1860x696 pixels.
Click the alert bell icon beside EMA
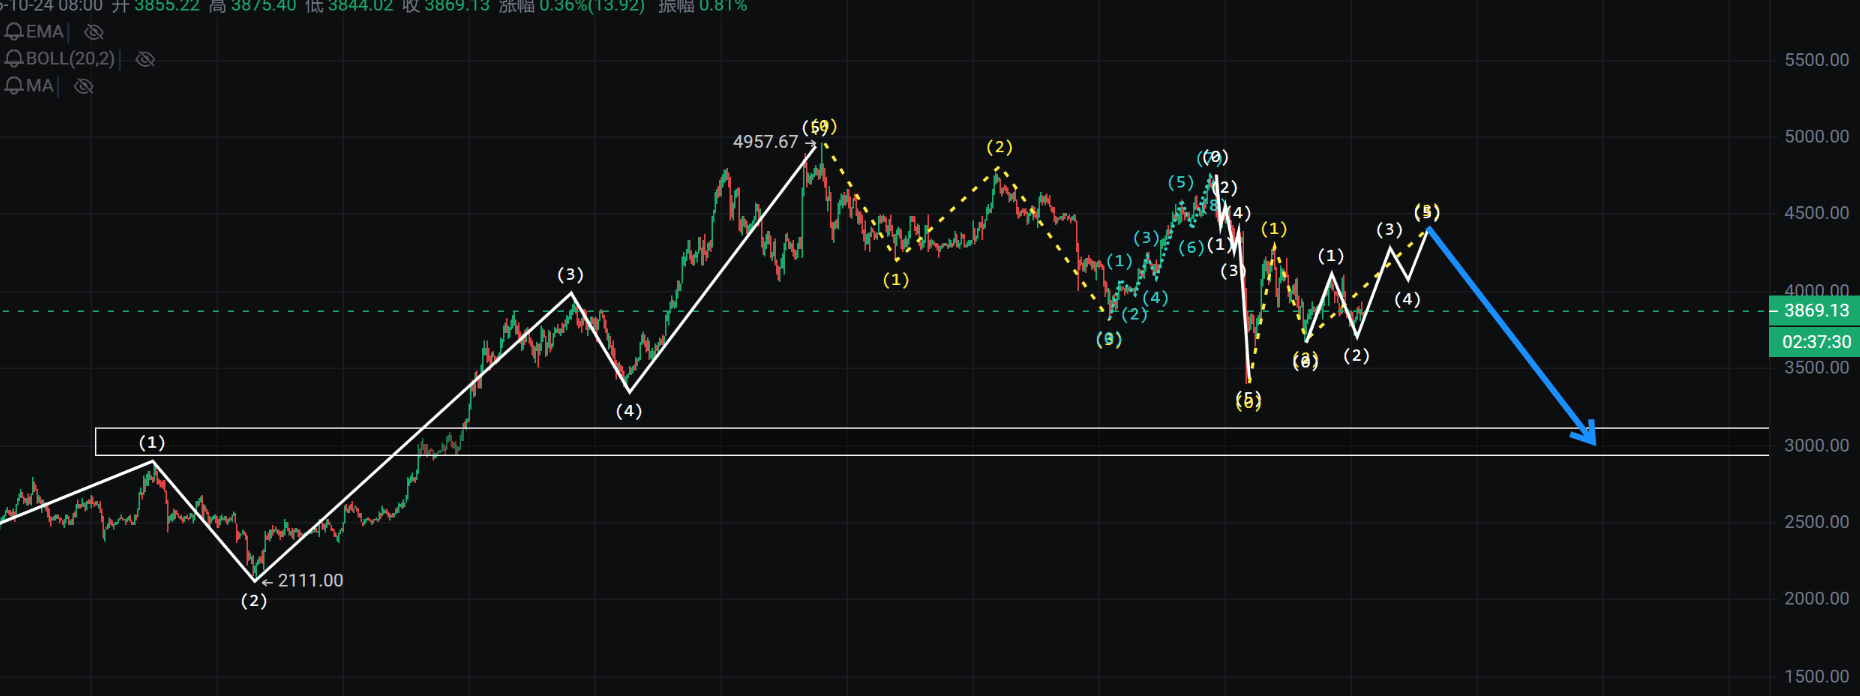tap(14, 32)
